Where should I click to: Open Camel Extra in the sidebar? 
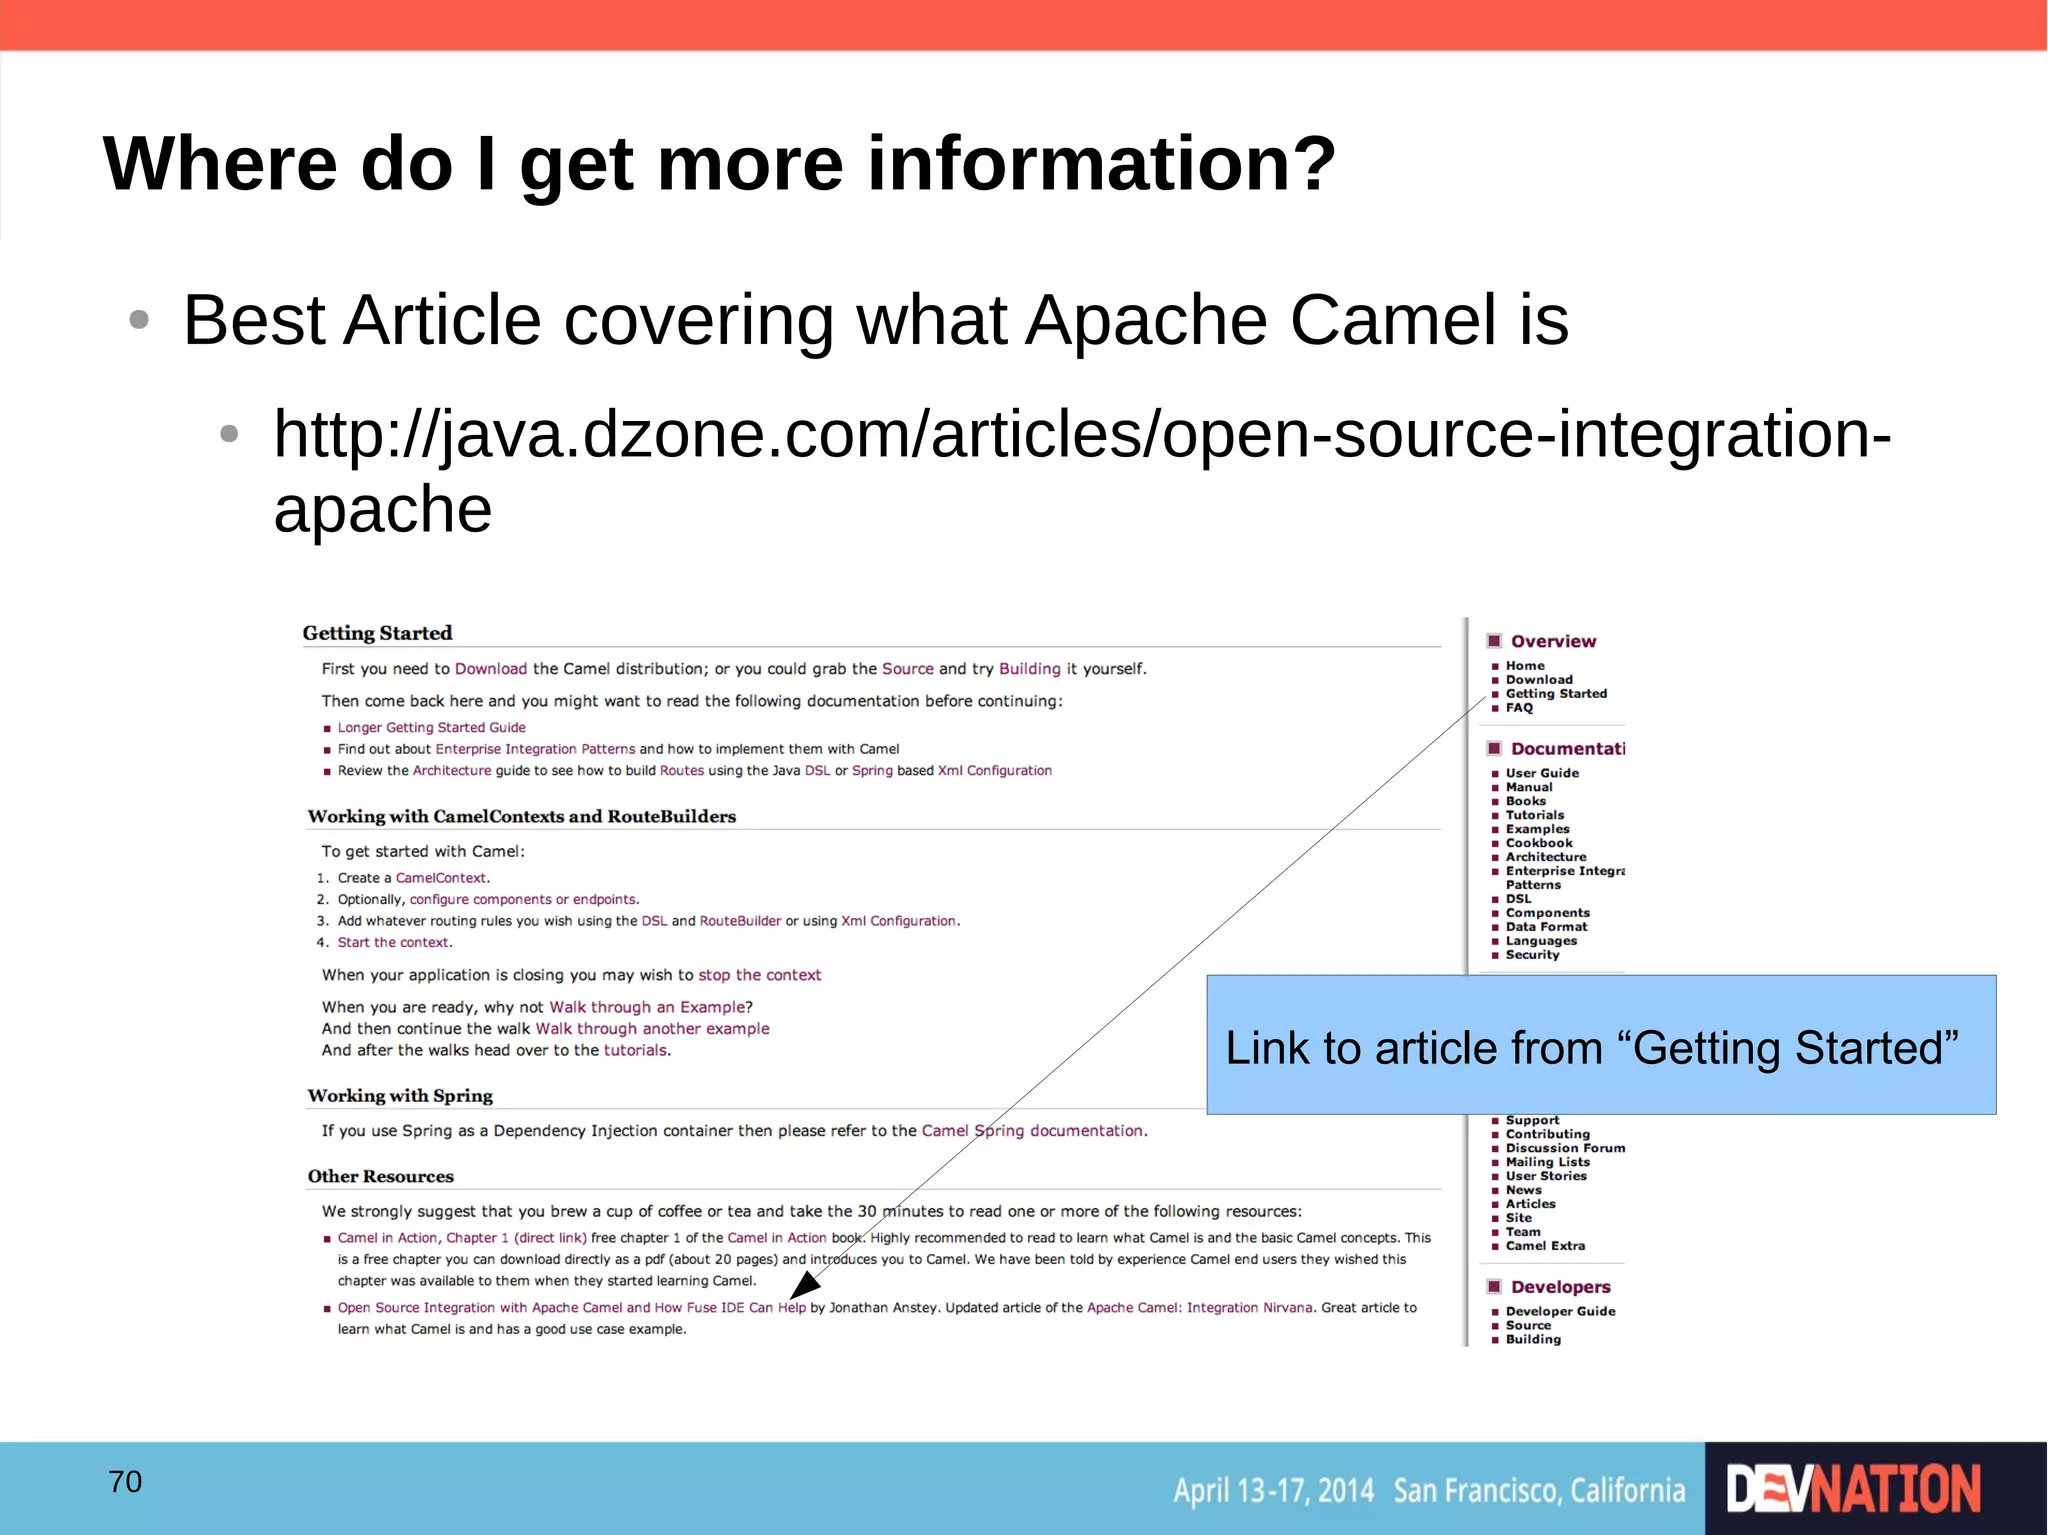coord(1545,1246)
